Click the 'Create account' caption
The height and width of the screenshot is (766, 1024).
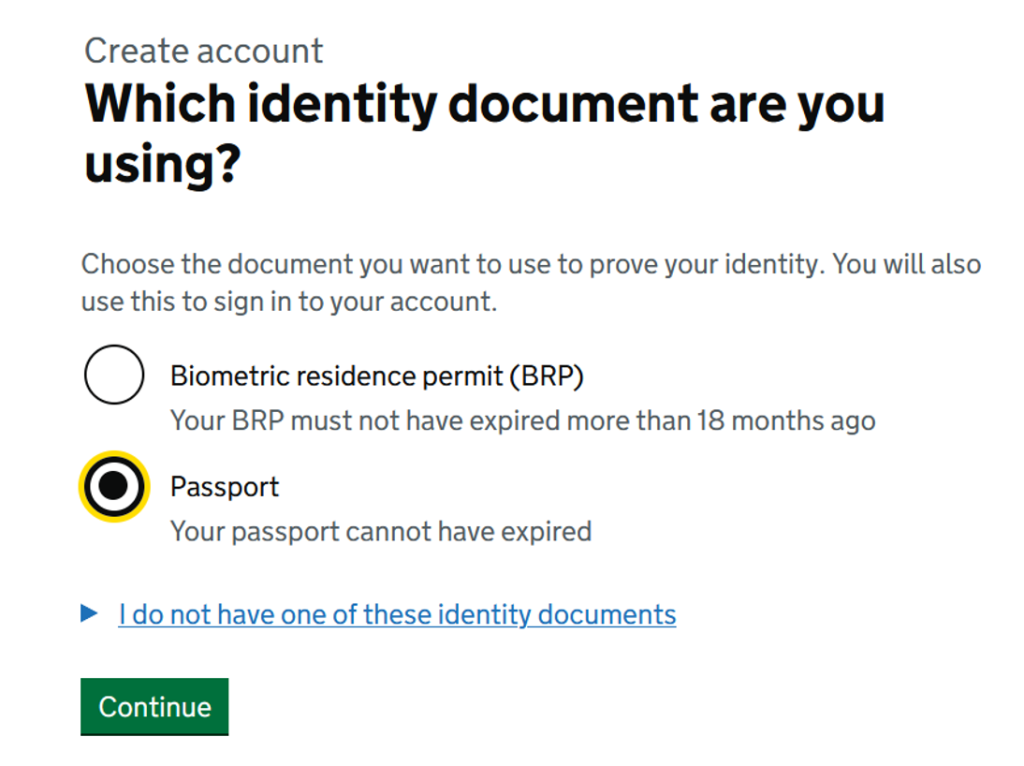[x=204, y=51]
